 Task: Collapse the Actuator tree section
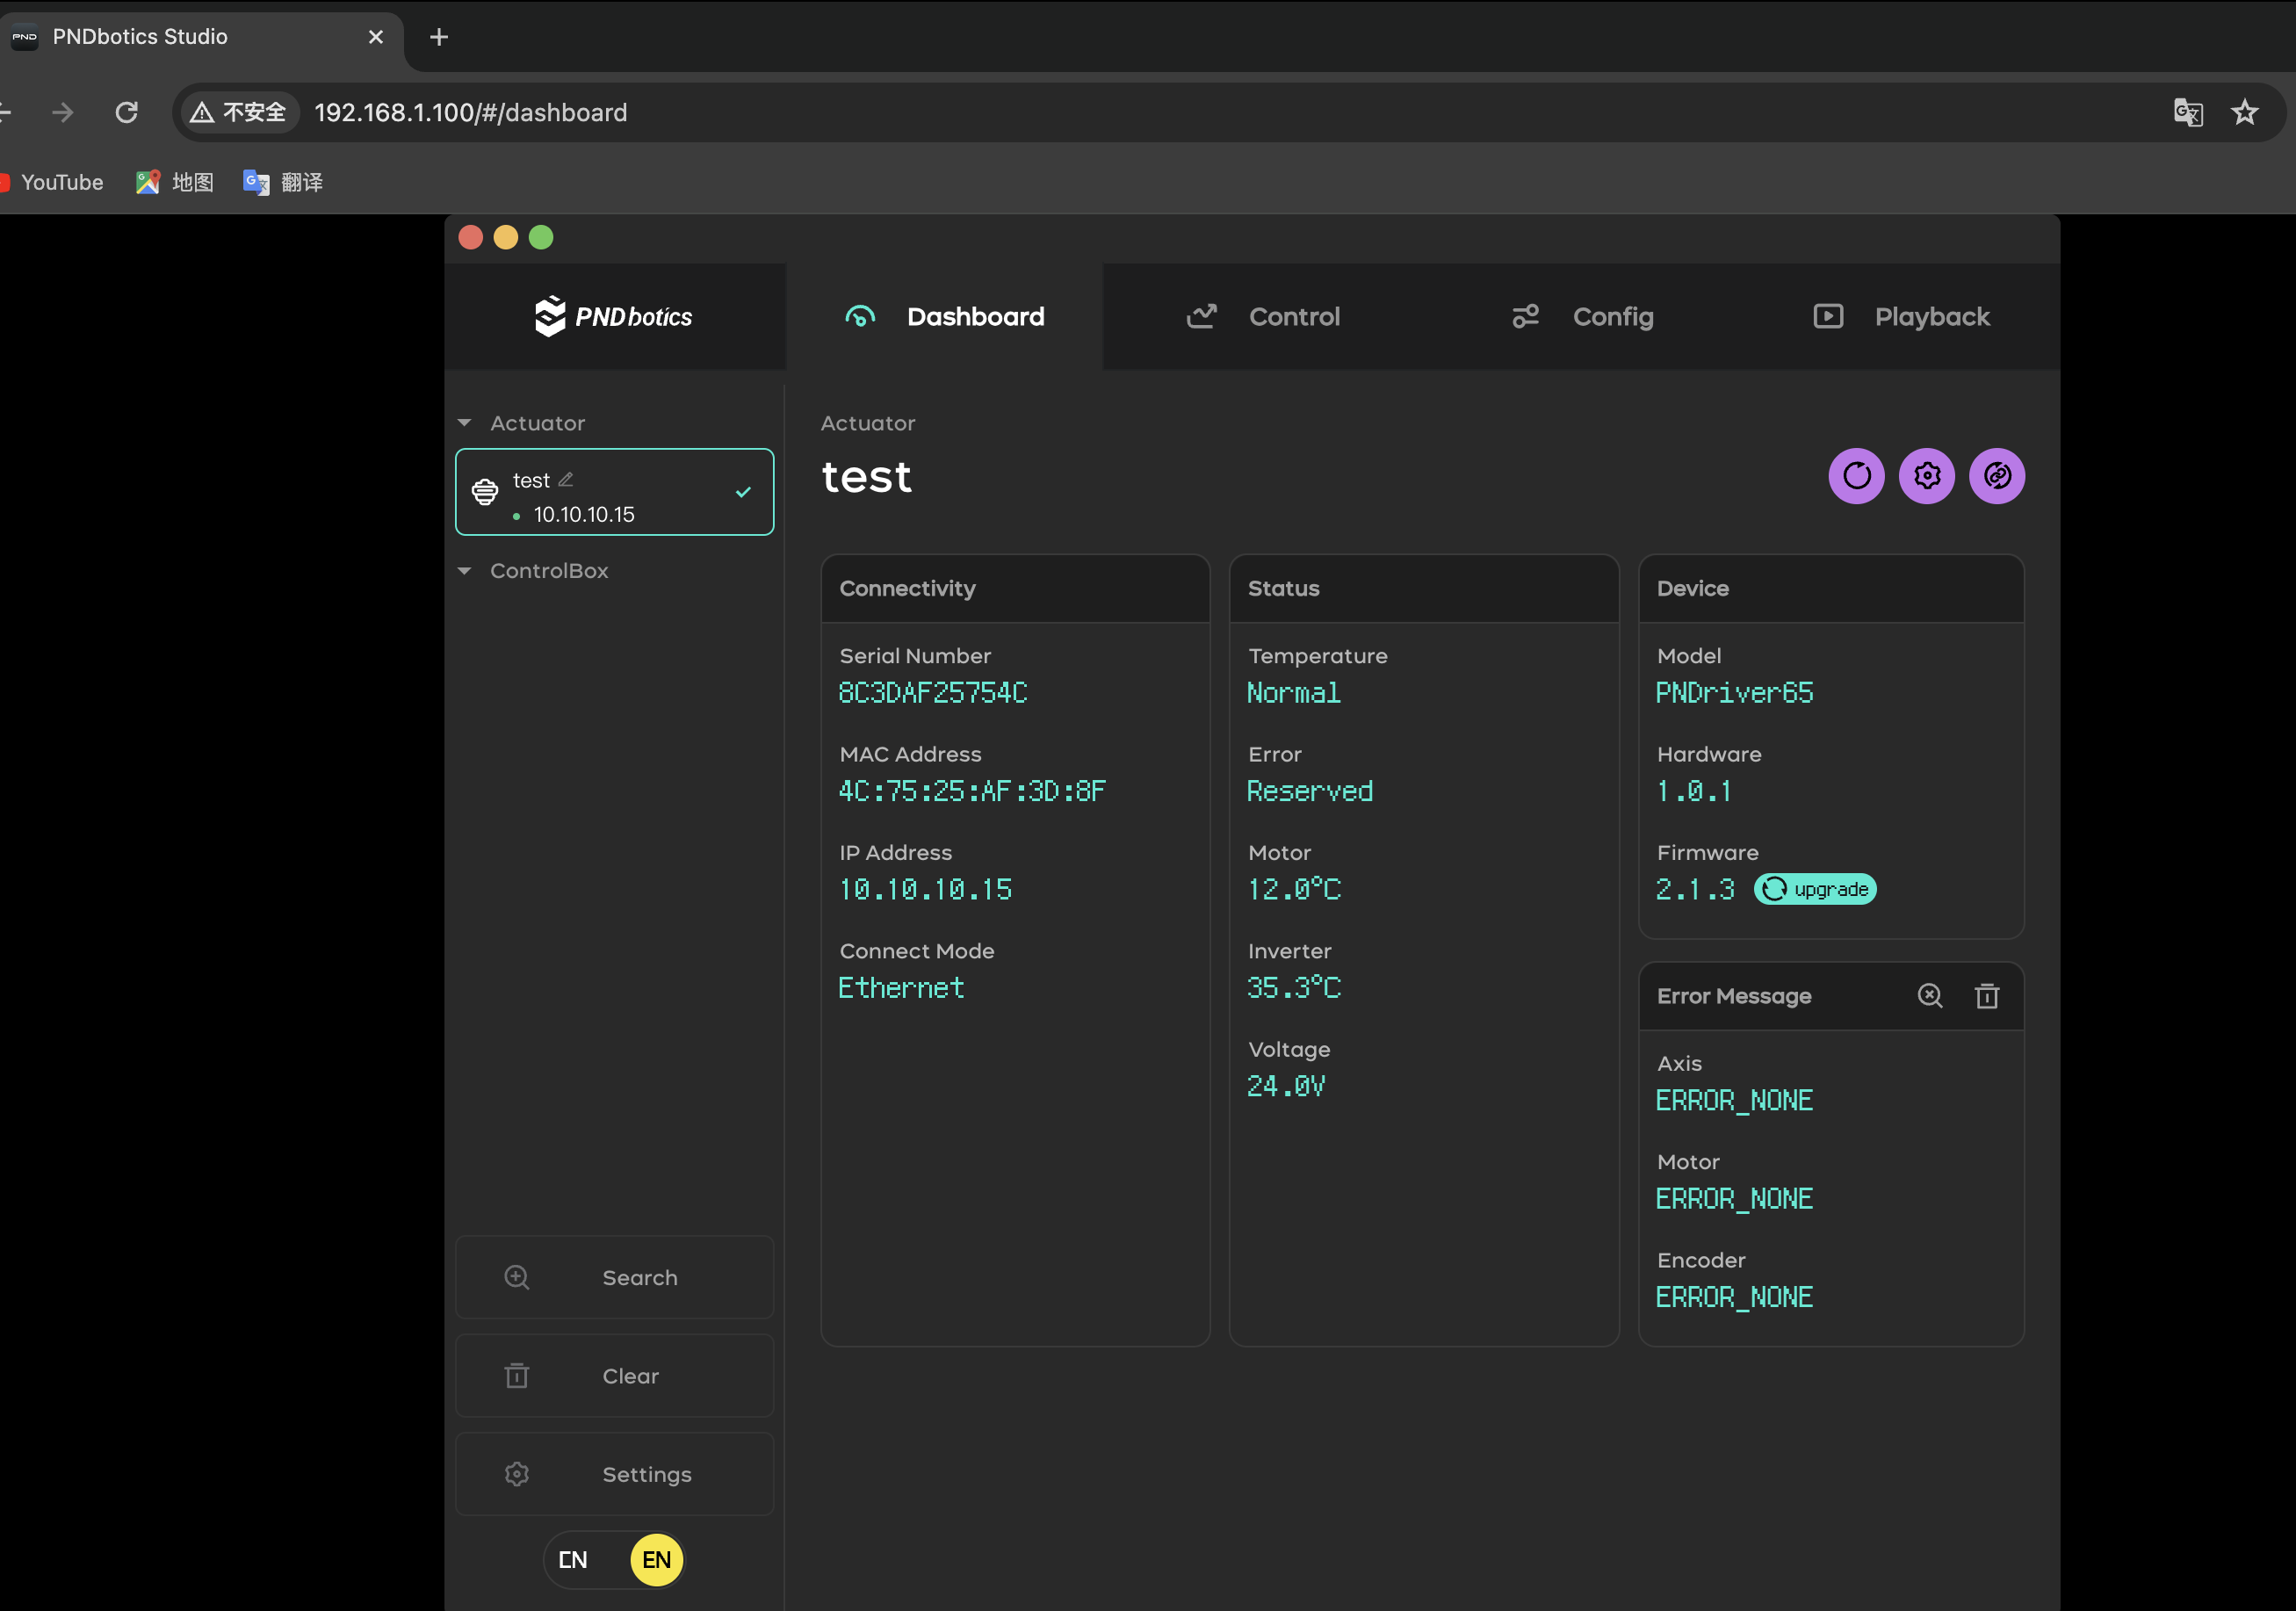click(465, 423)
